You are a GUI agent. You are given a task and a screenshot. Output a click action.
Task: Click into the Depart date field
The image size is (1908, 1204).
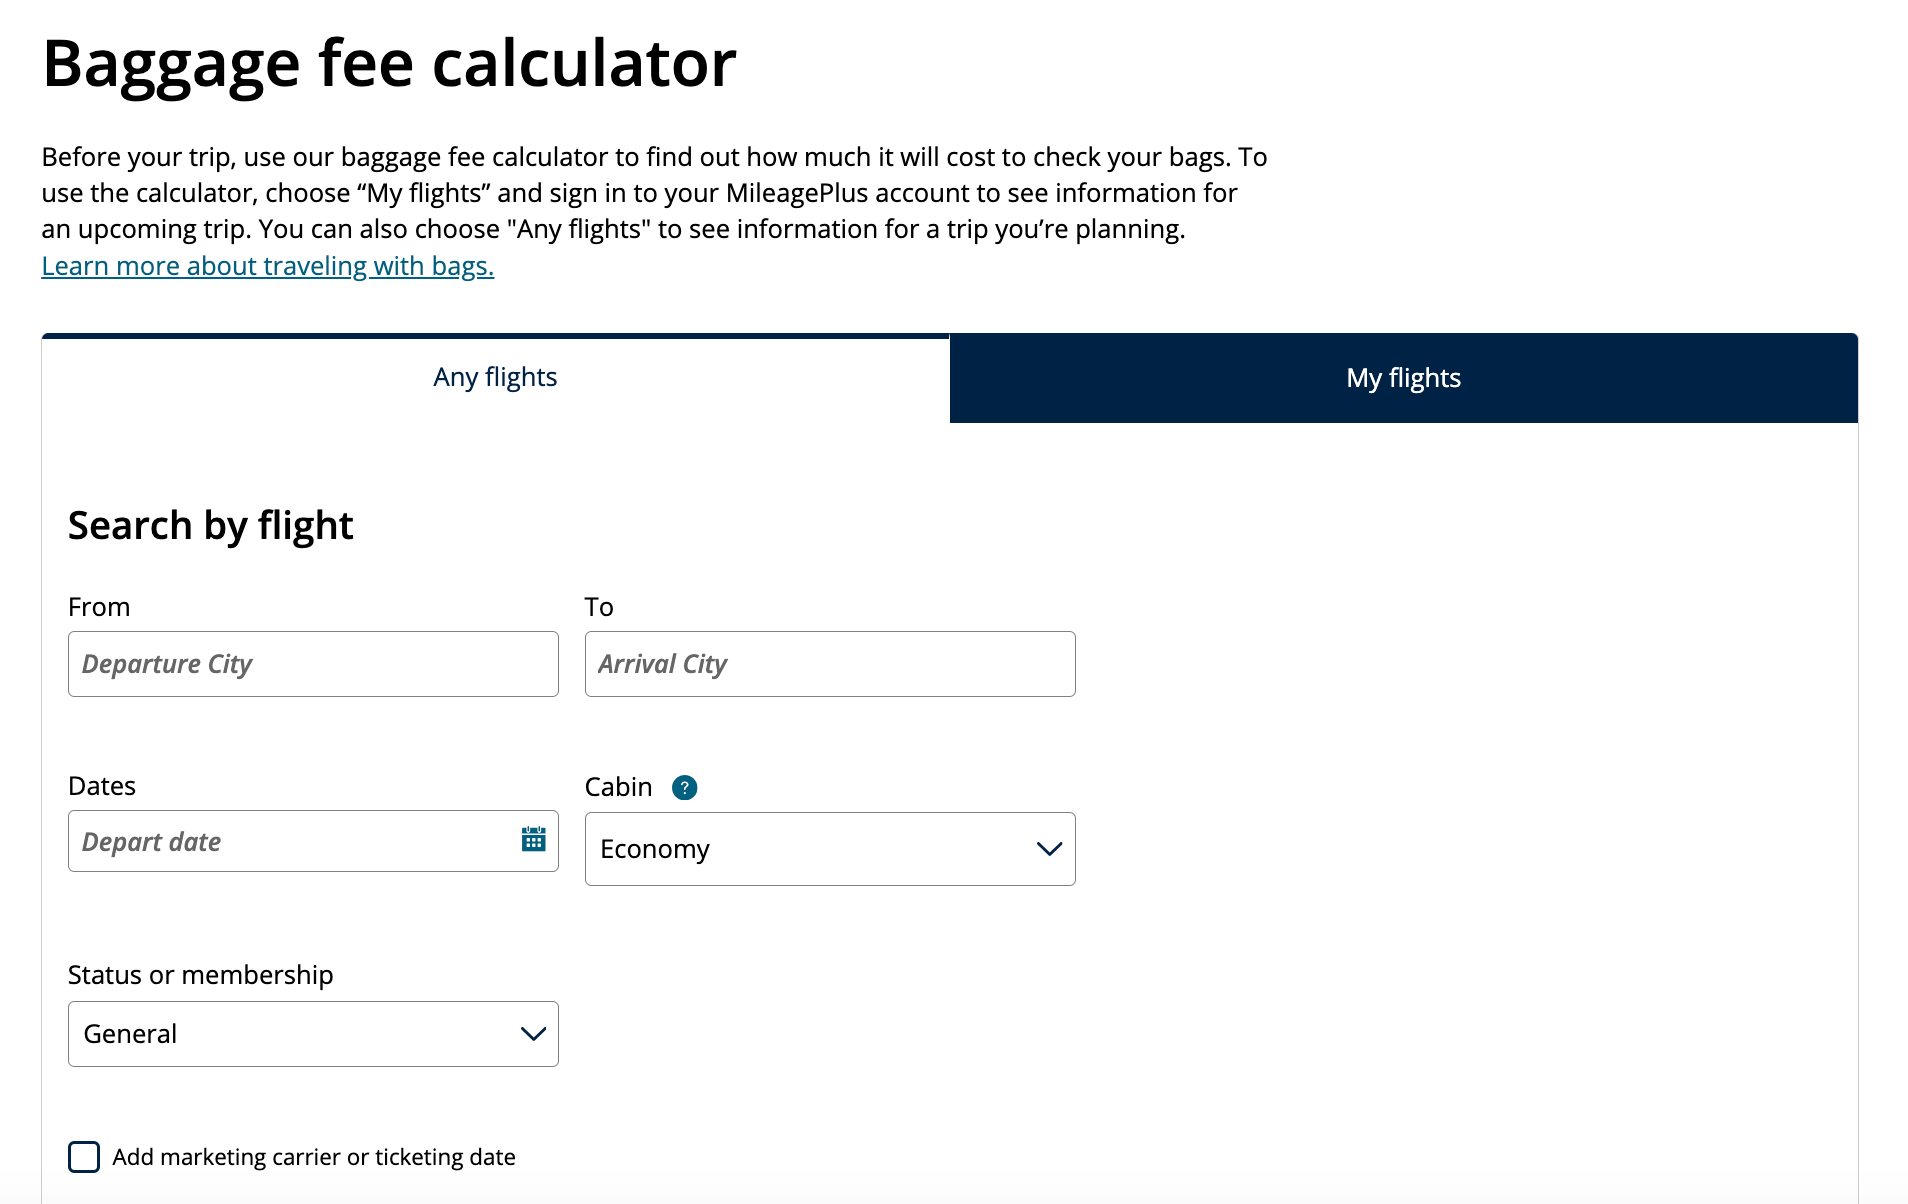pos(290,841)
